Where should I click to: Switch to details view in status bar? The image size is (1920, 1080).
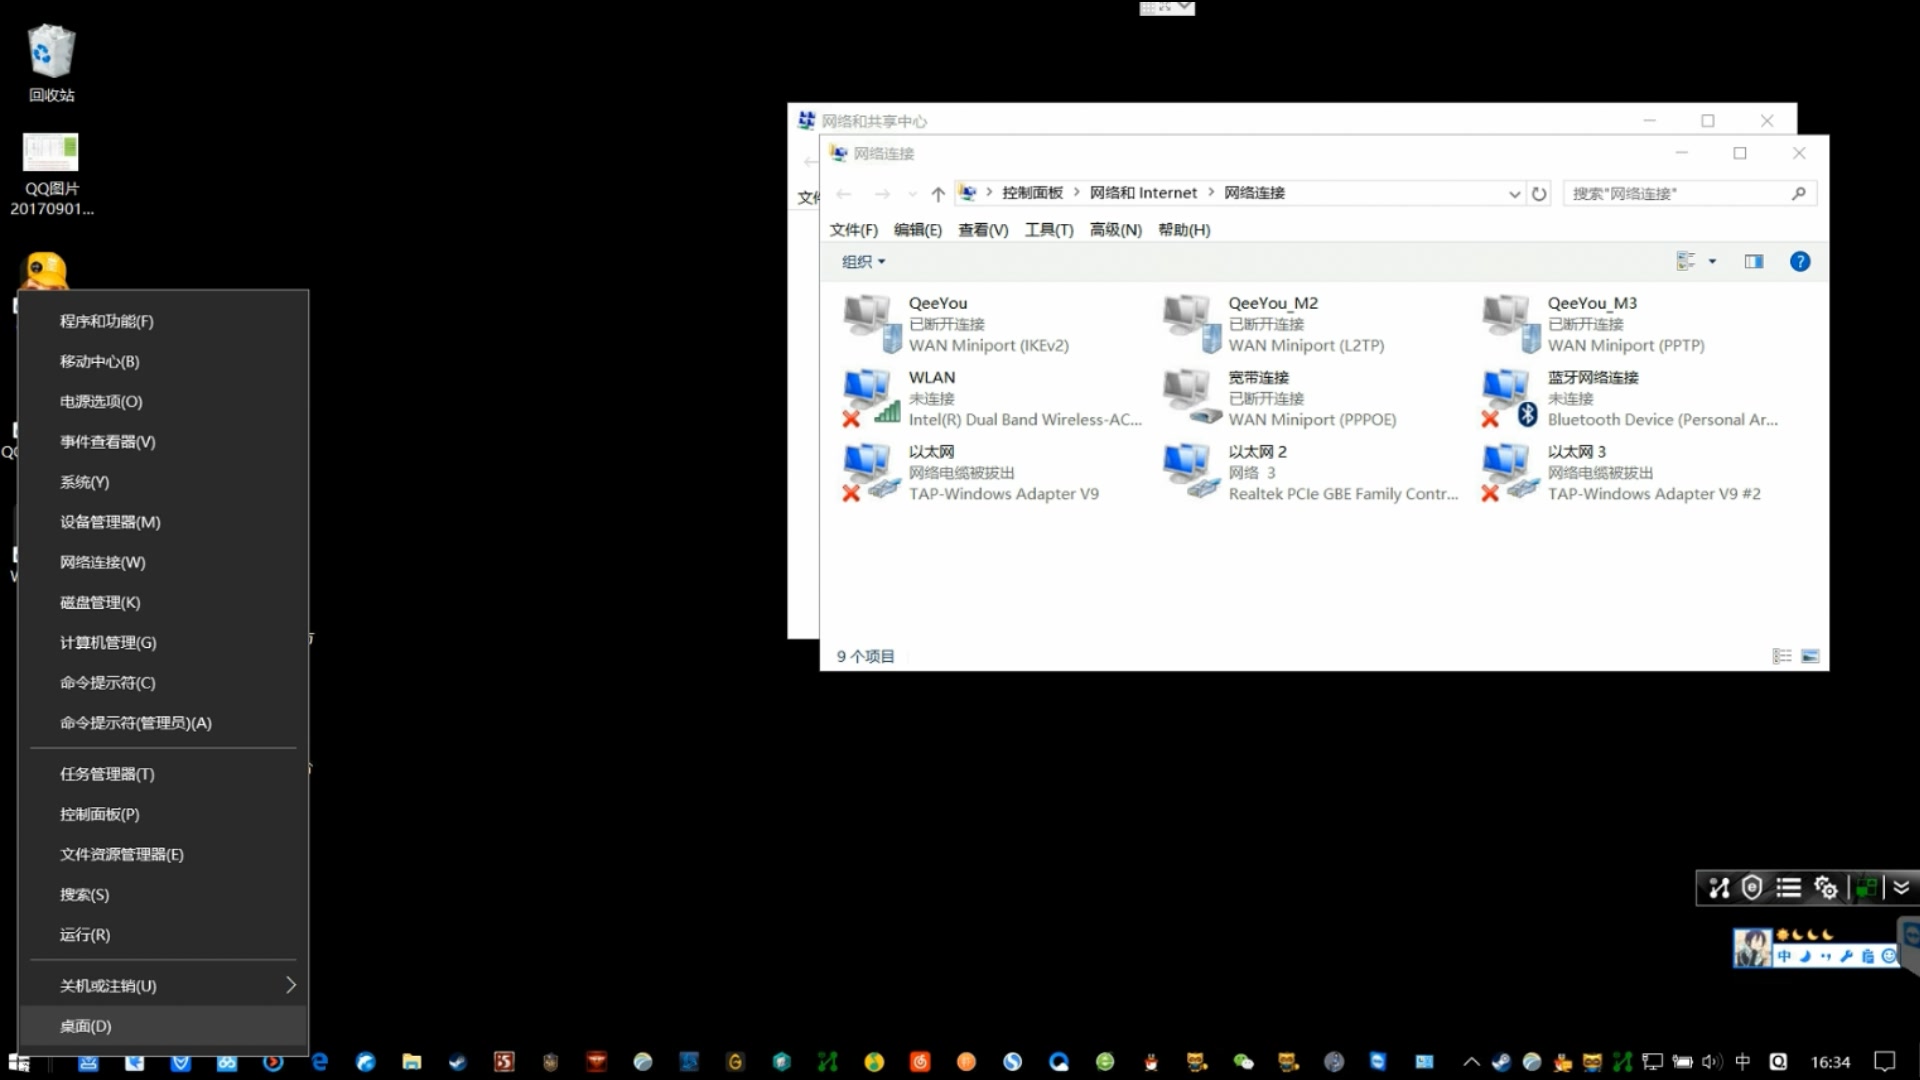(1781, 656)
